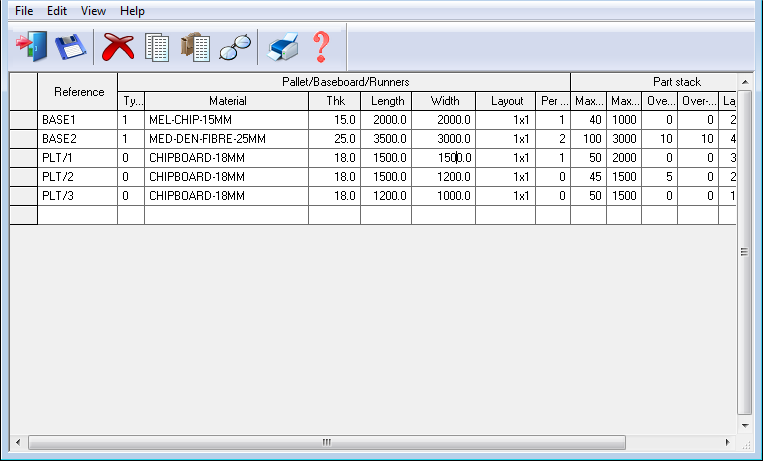
Task: Click the vertical scrollbar thumb
Action: pyautogui.click(x=745, y=252)
